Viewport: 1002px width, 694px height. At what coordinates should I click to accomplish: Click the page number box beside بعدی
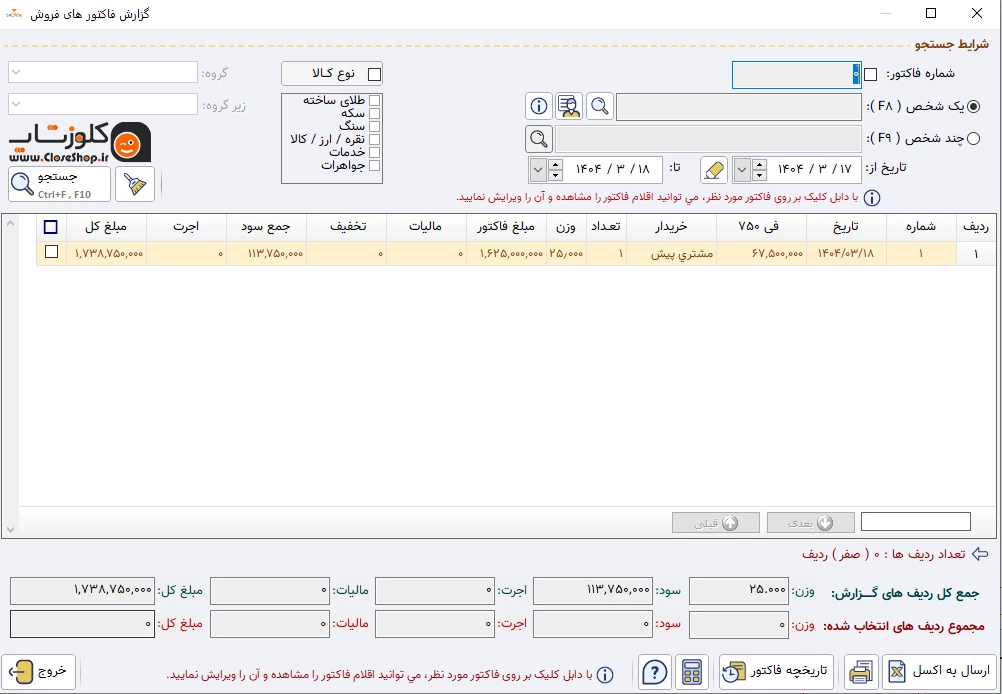[x=916, y=521]
